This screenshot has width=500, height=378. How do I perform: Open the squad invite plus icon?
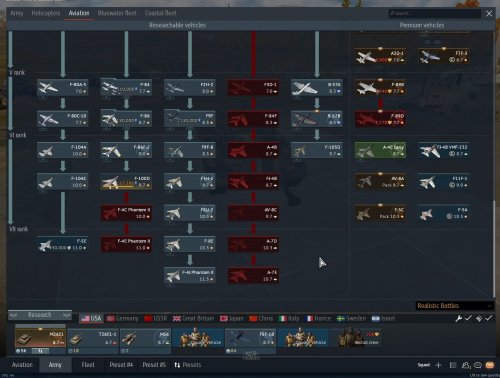pyautogui.click(x=439, y=365)
